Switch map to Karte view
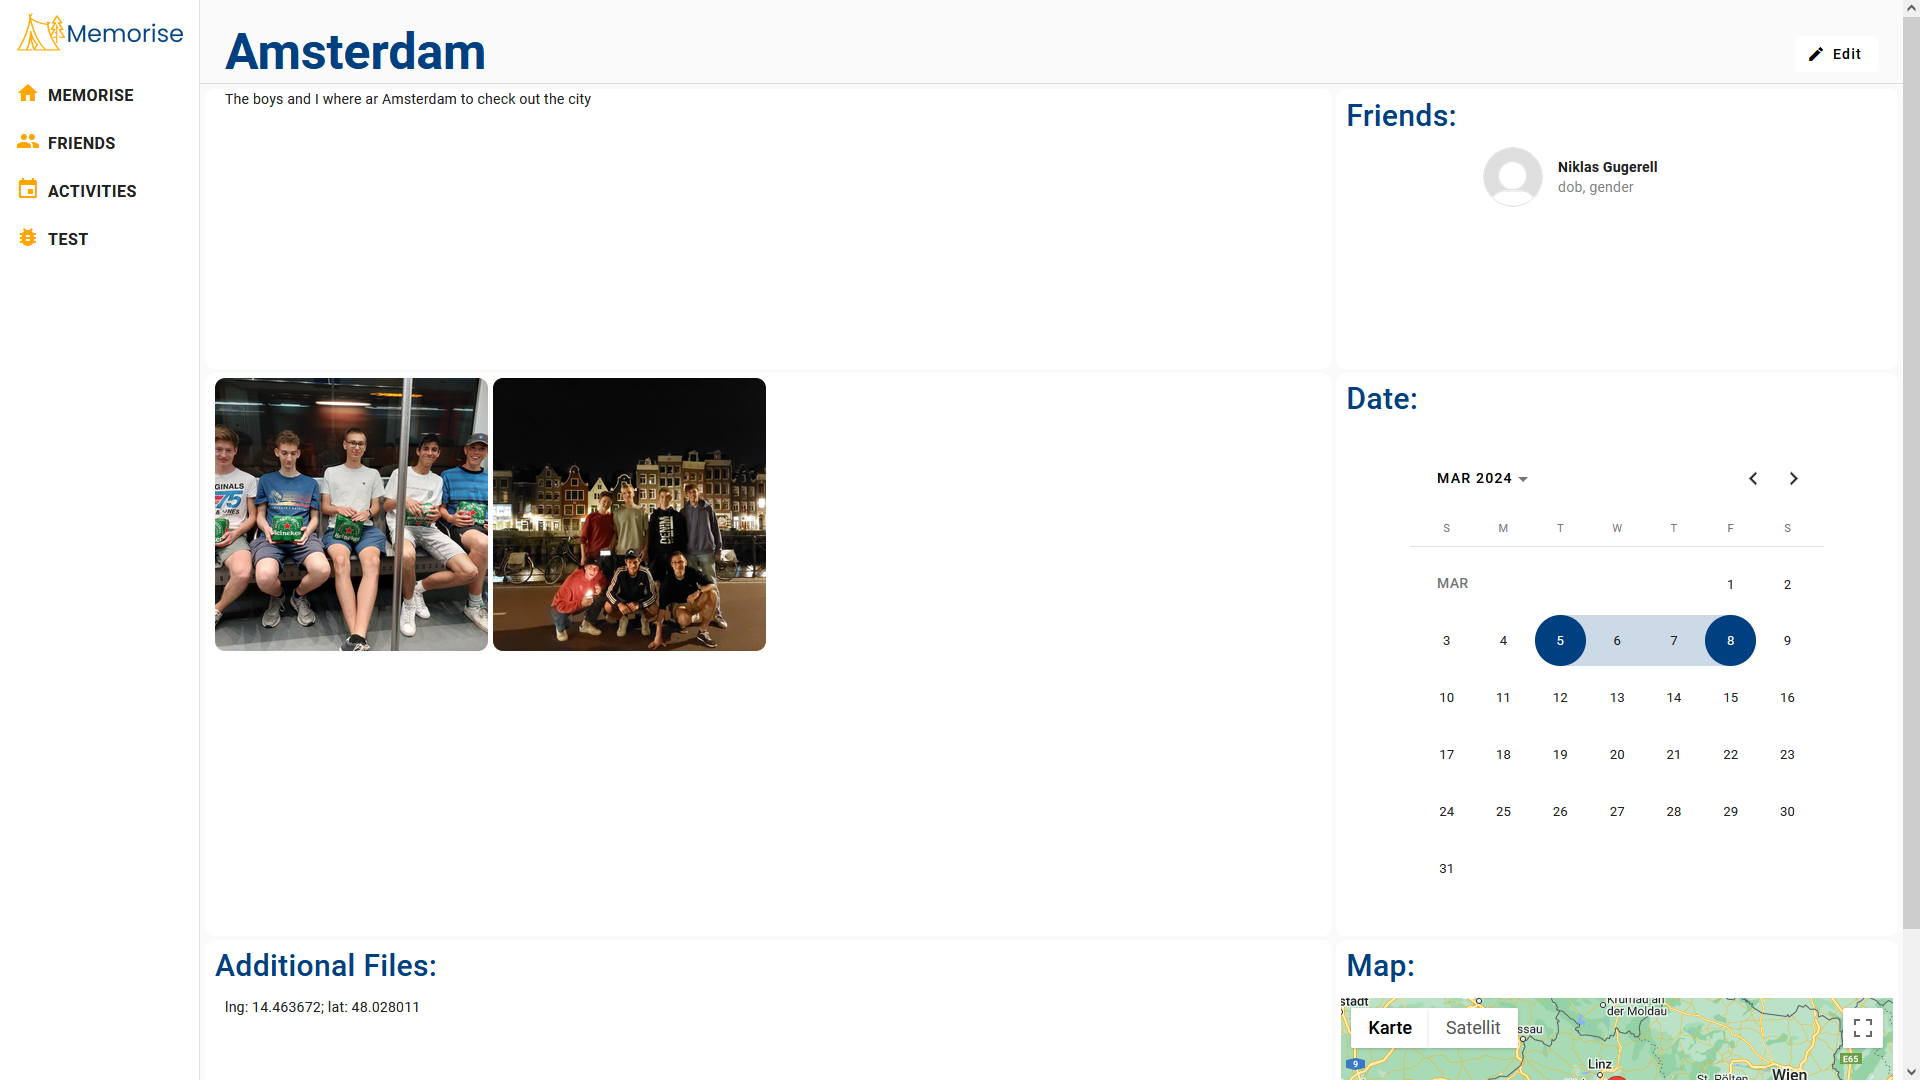This screenshot has height=1080, width=1920. [1390, 1028]
